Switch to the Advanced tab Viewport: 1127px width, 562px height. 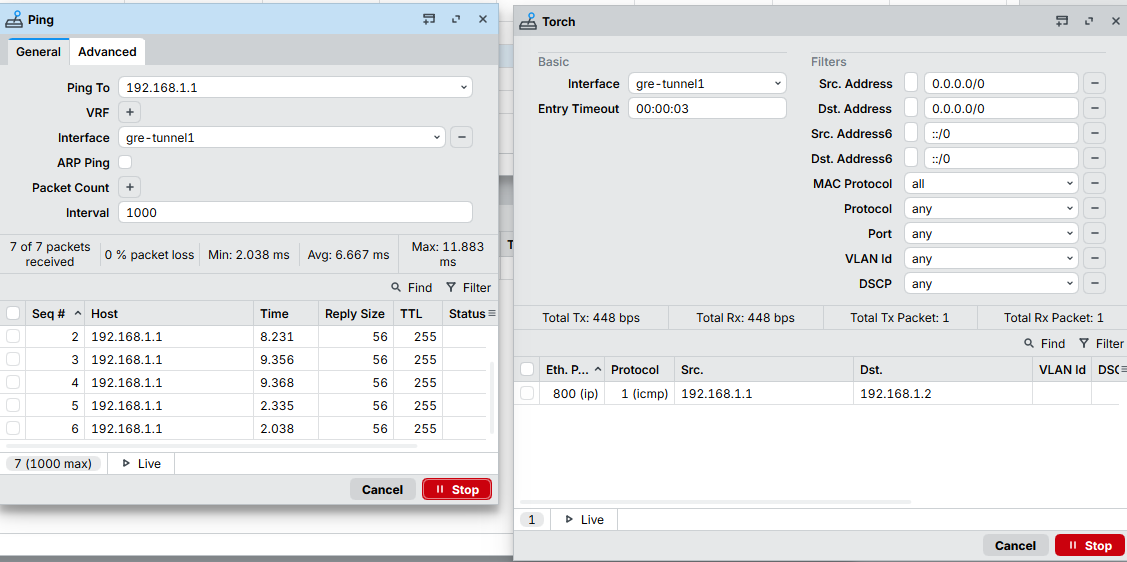click(x=107, y=52)
